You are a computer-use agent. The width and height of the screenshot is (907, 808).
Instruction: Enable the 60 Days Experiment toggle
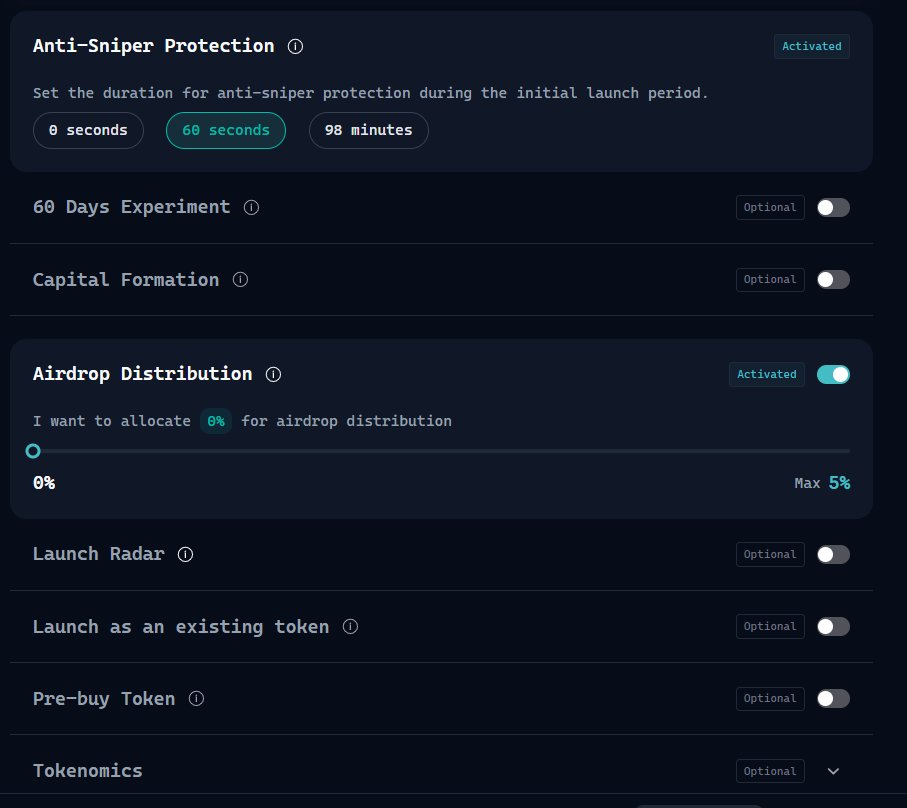pyautogui.click(x=833, y=208)
